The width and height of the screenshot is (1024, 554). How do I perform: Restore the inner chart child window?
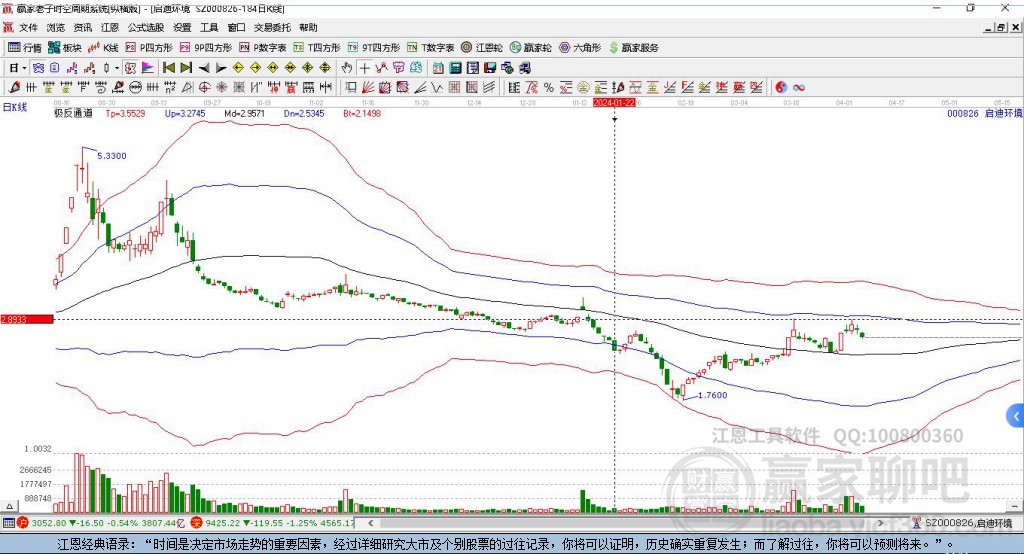(x=1001, y=27)
